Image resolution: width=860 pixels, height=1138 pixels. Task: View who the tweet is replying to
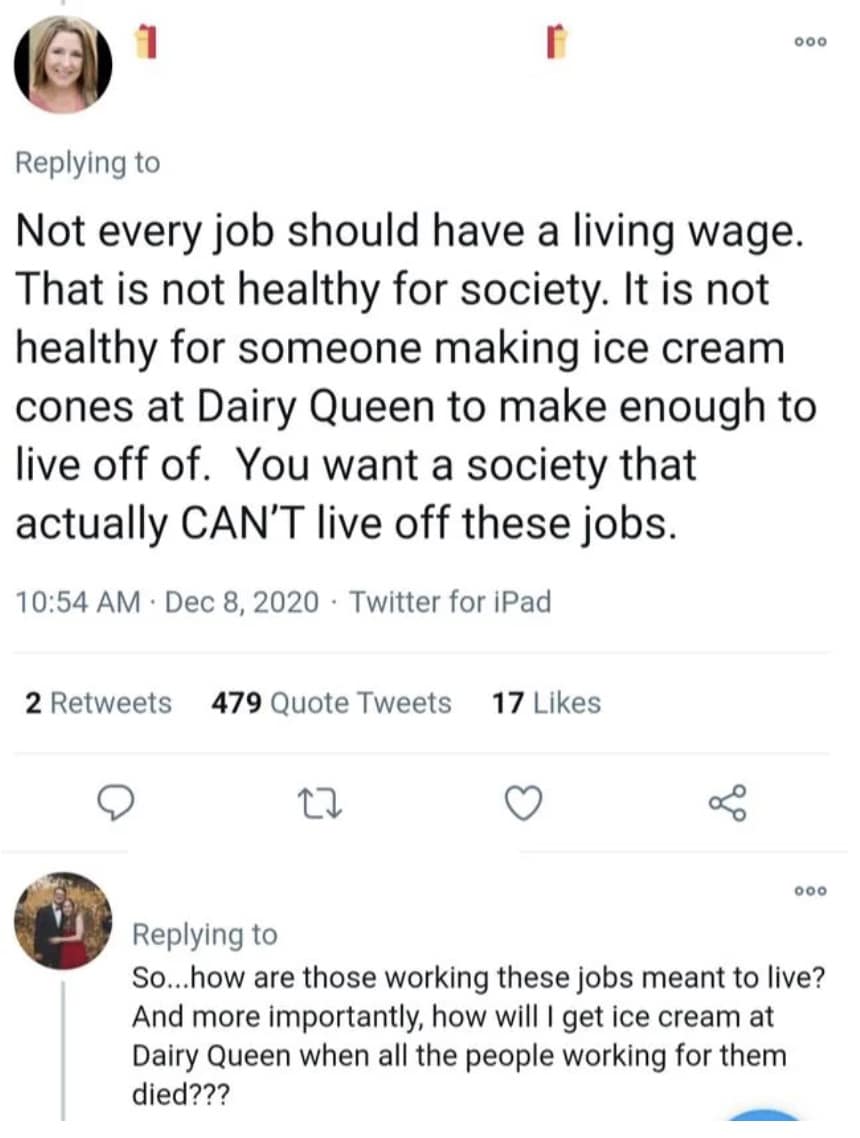pyautogui.click(x=88, y=163)
